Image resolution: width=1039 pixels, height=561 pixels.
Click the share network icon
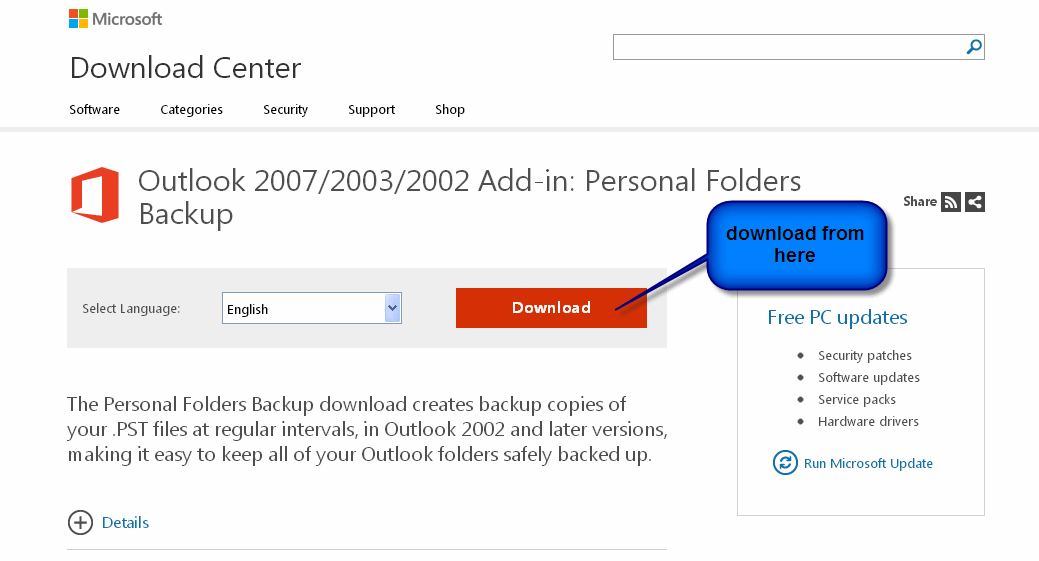(x=975, y=202)
